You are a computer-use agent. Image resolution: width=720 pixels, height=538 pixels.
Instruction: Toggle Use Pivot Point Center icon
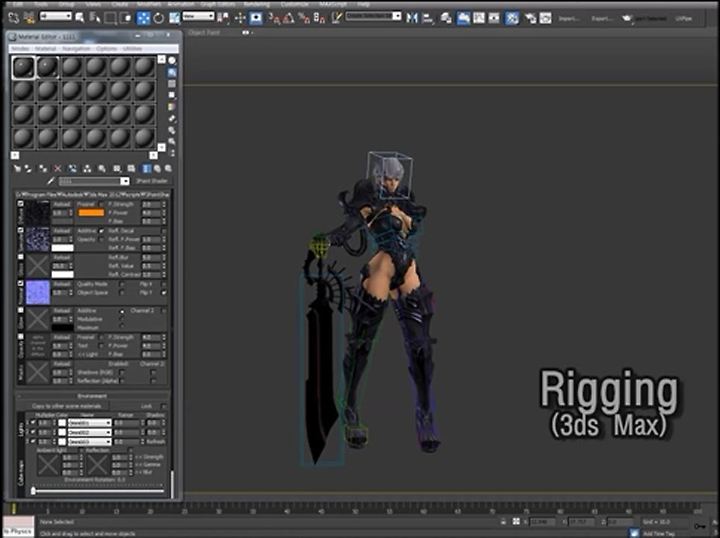click(x=224, y=18)
